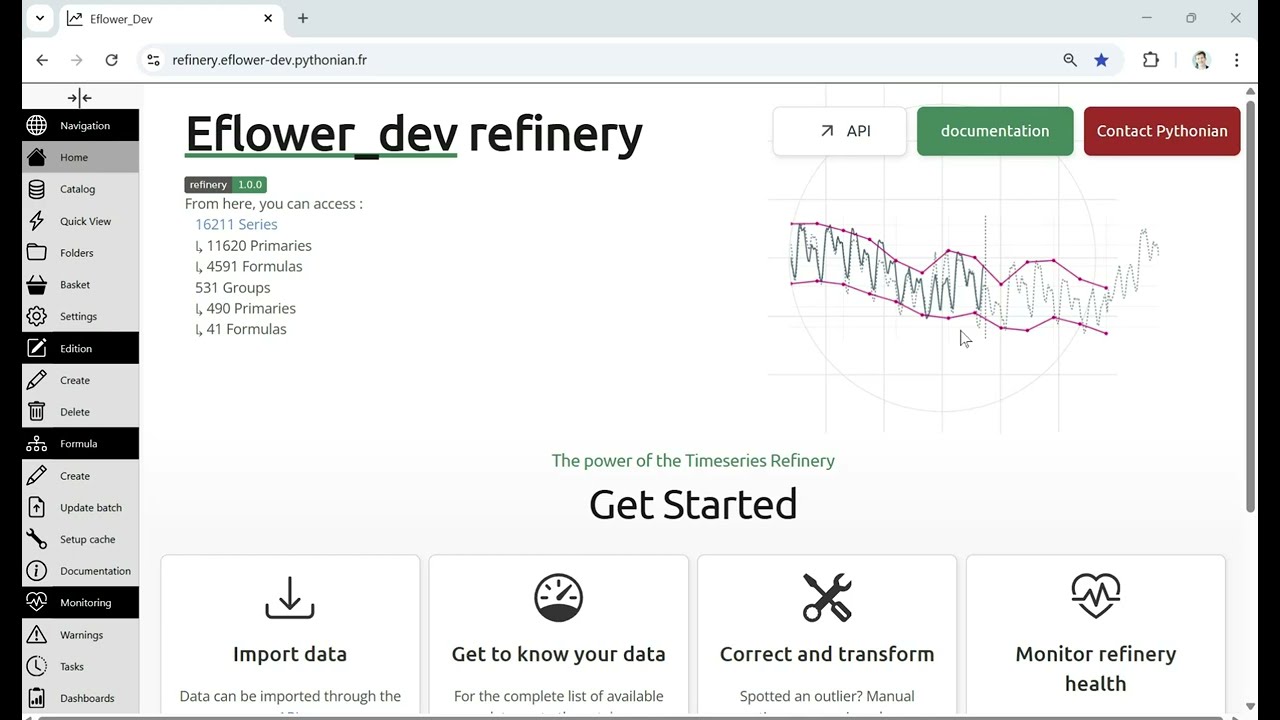Click the API button
The image size is (1280, 720).
[840, 131]
